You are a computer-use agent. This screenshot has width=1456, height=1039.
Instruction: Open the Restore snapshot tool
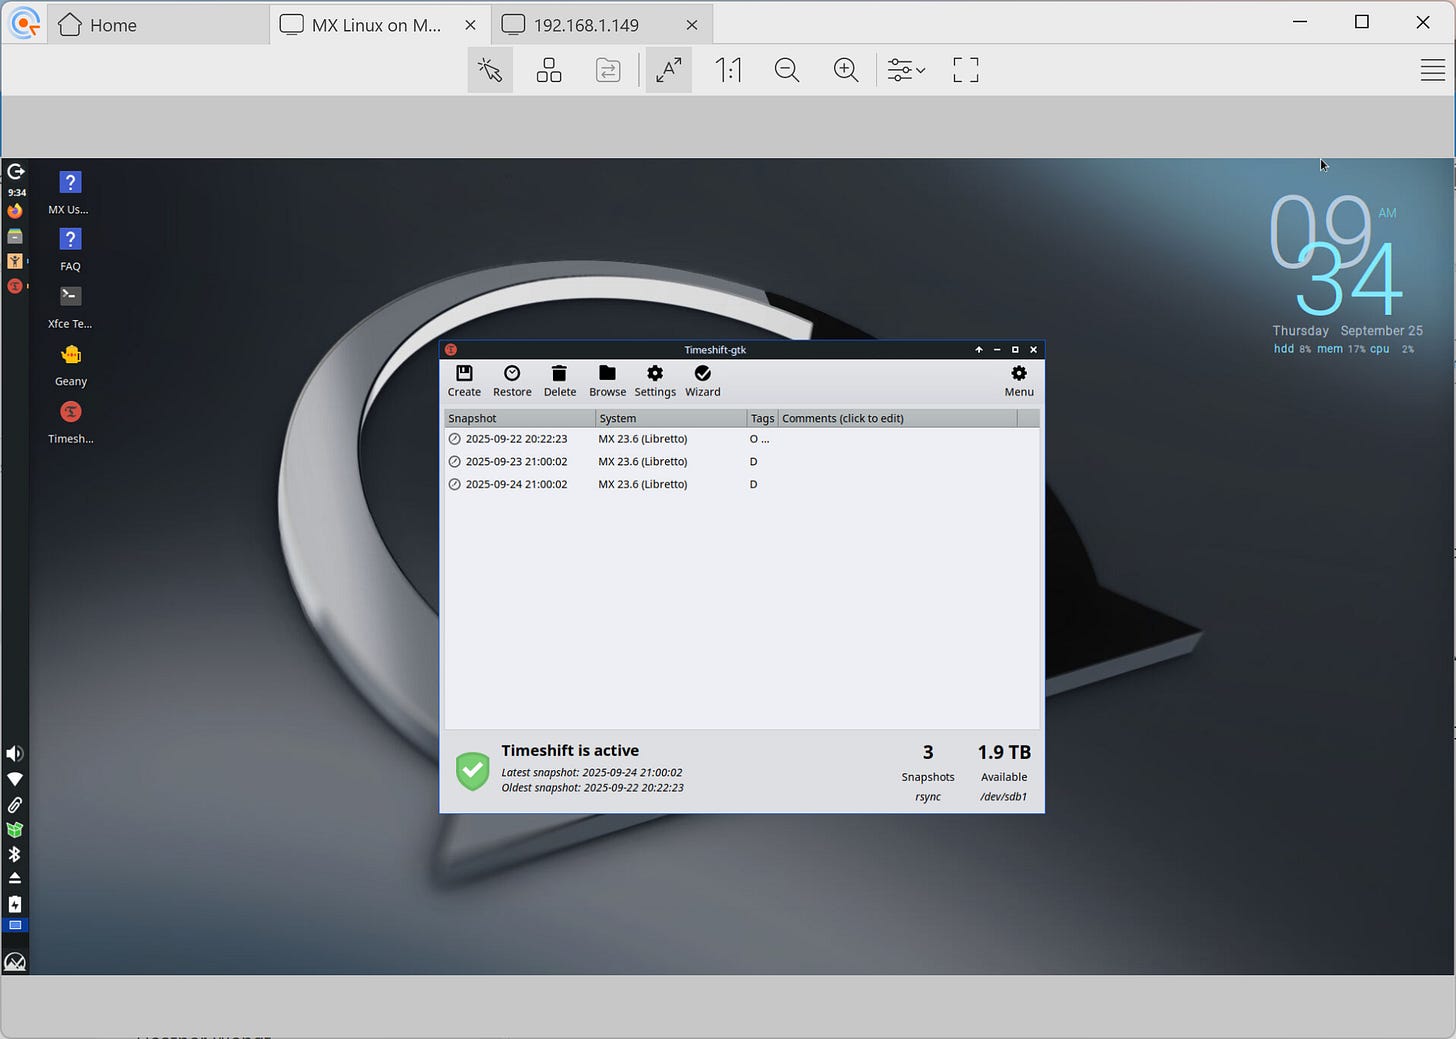coord(512,381)
